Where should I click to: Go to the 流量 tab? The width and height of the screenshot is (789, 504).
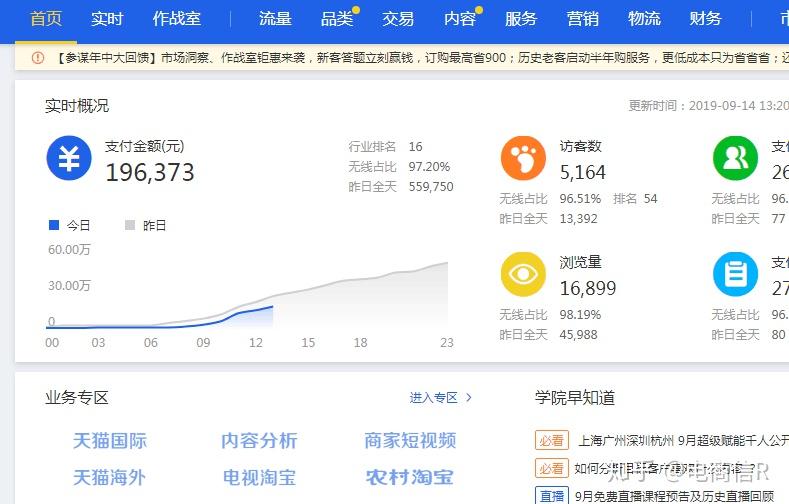tap(275, 19)
